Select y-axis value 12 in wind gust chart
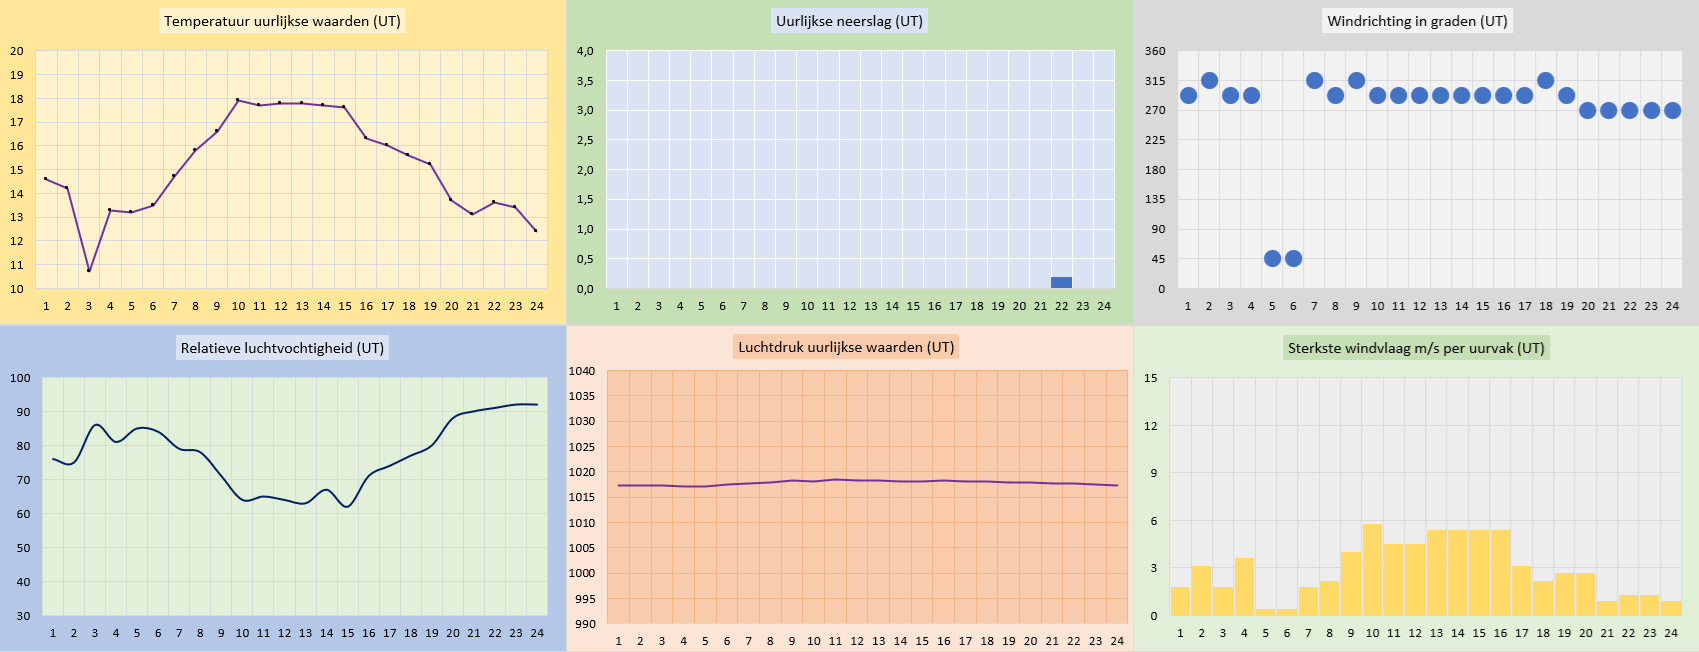 coord(1151,426)
